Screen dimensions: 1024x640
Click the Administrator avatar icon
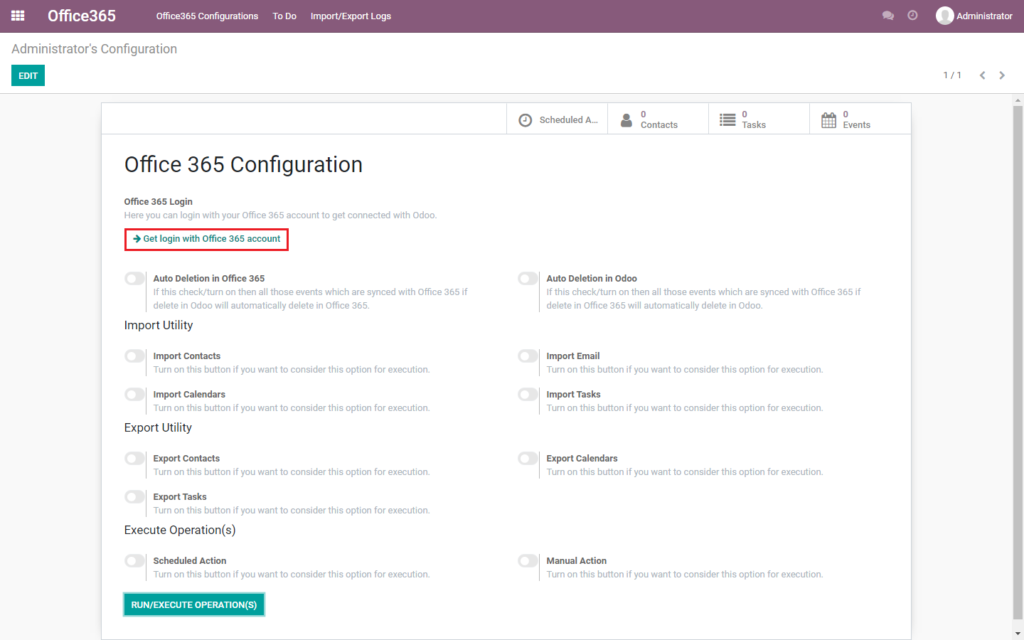pos(944,16)
